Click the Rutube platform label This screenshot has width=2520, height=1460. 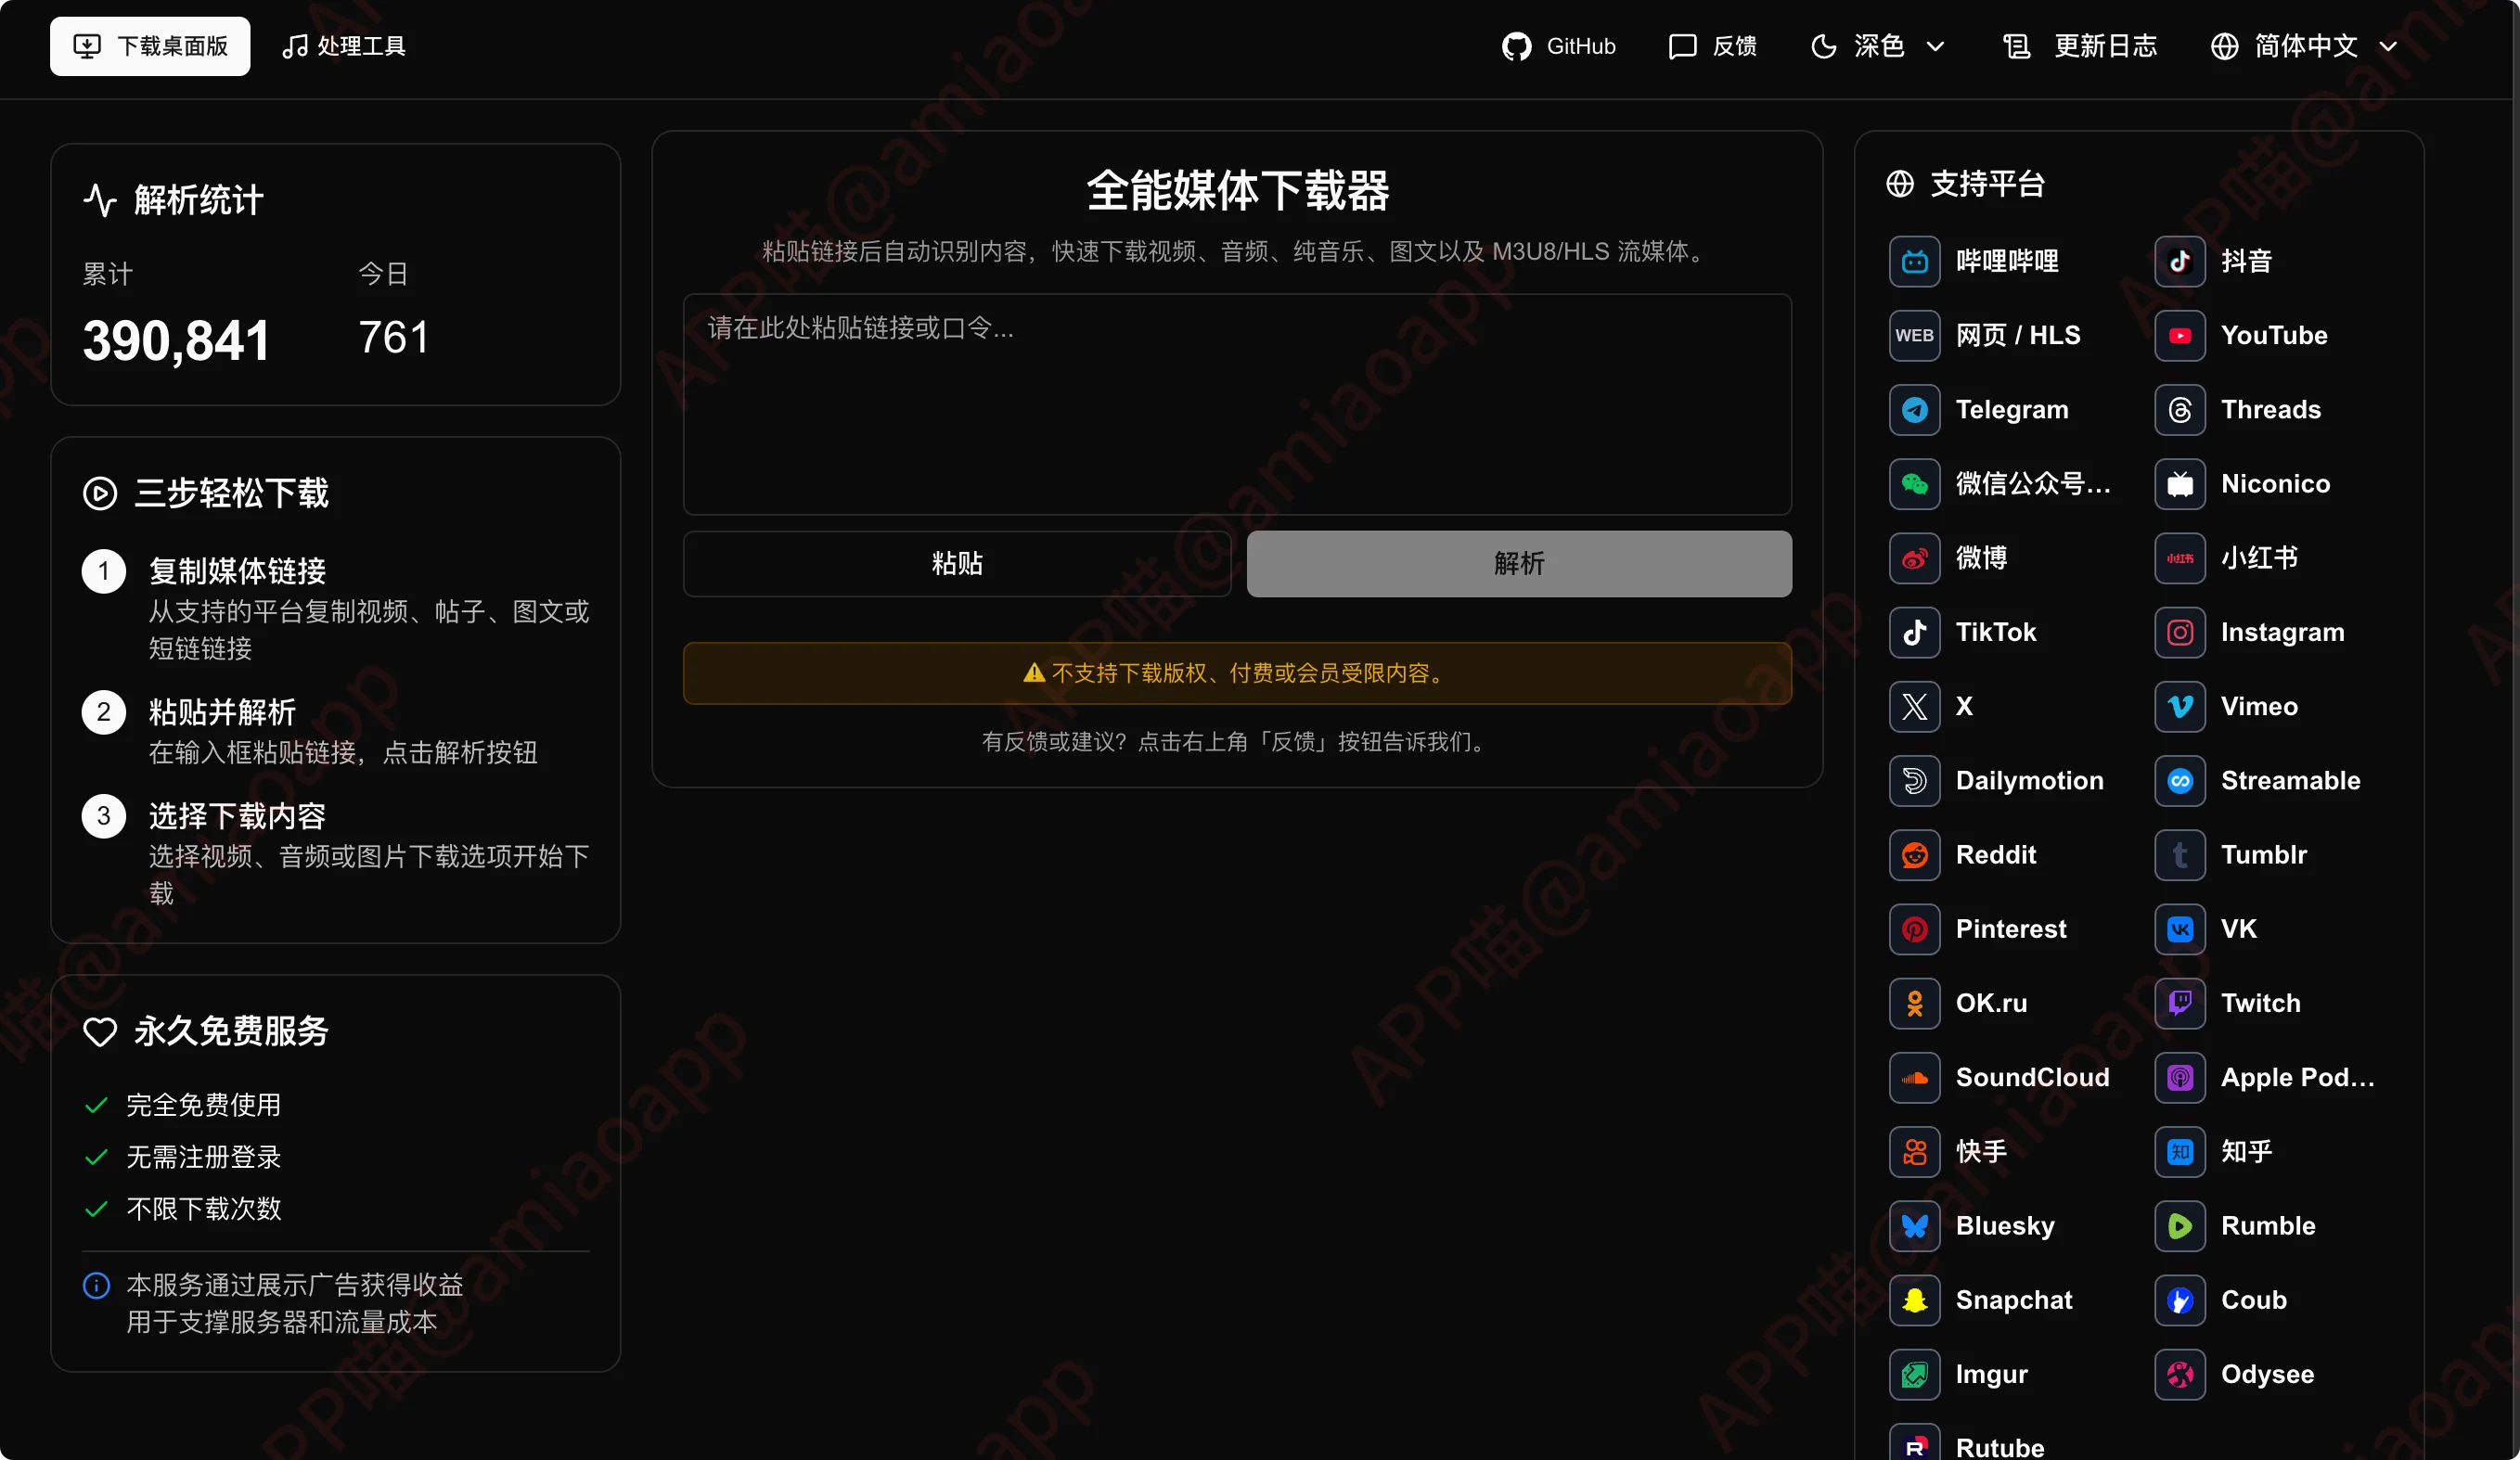(2000, 1446)
